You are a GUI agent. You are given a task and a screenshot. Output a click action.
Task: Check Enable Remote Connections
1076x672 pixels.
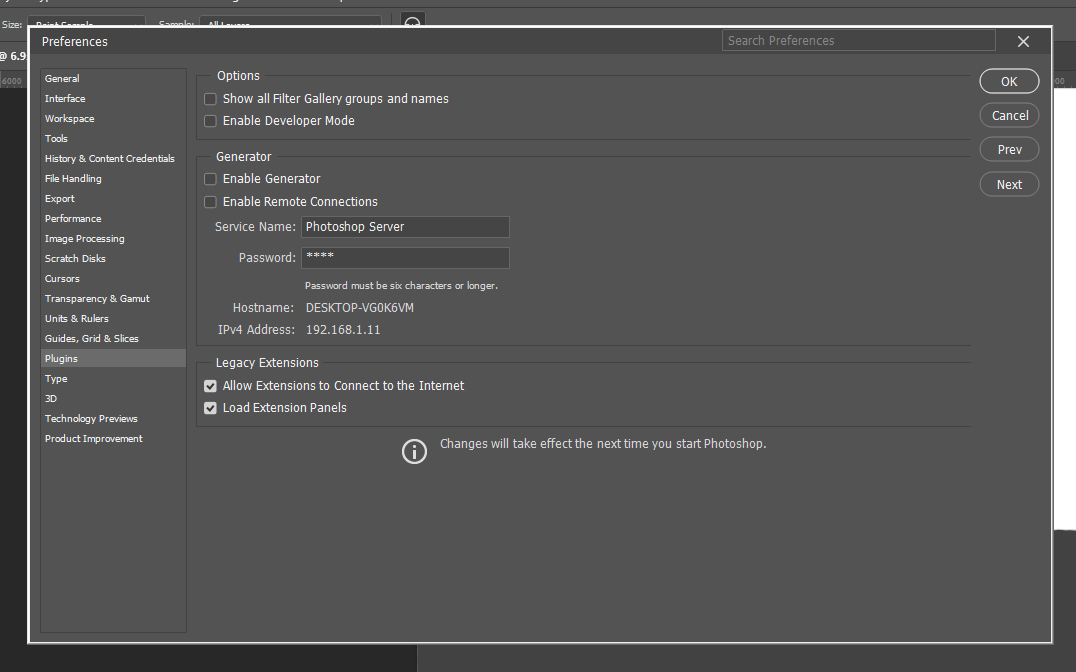coord(210,201)
